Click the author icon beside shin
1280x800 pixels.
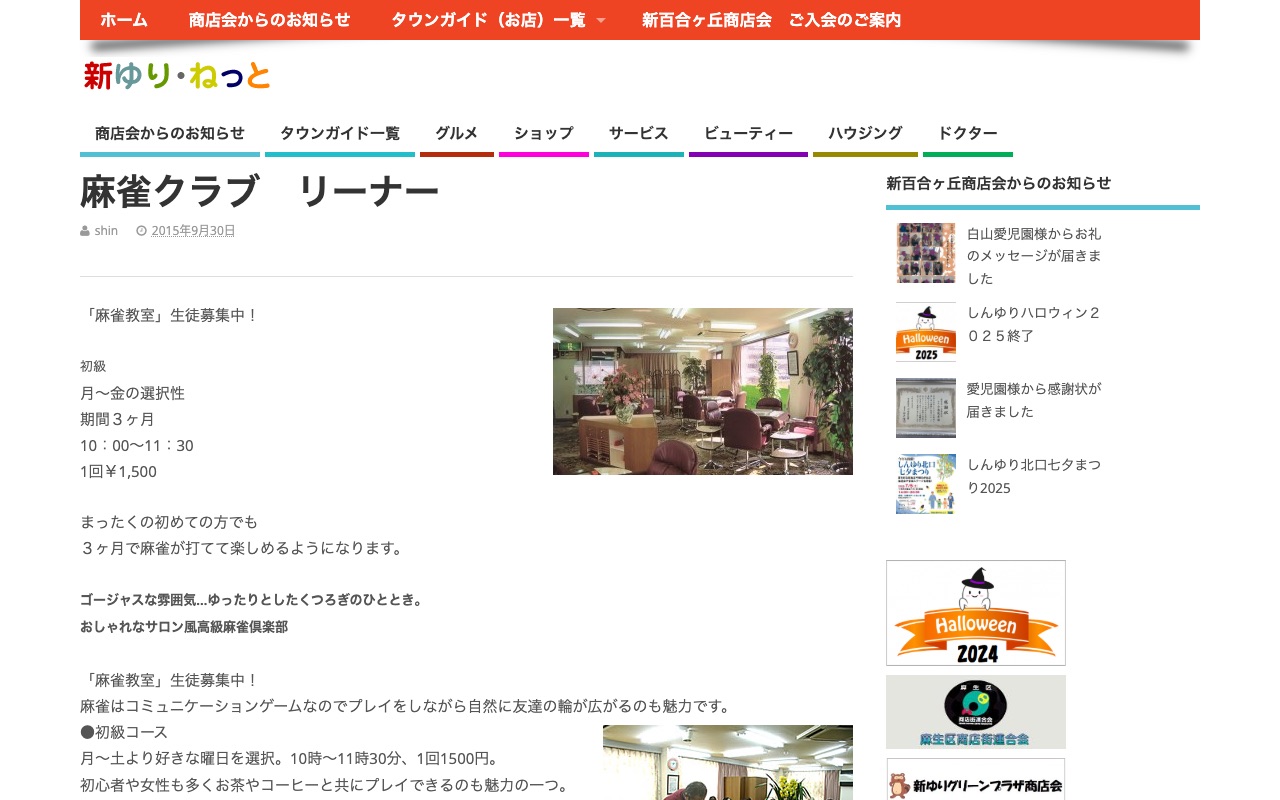point(85,230)
